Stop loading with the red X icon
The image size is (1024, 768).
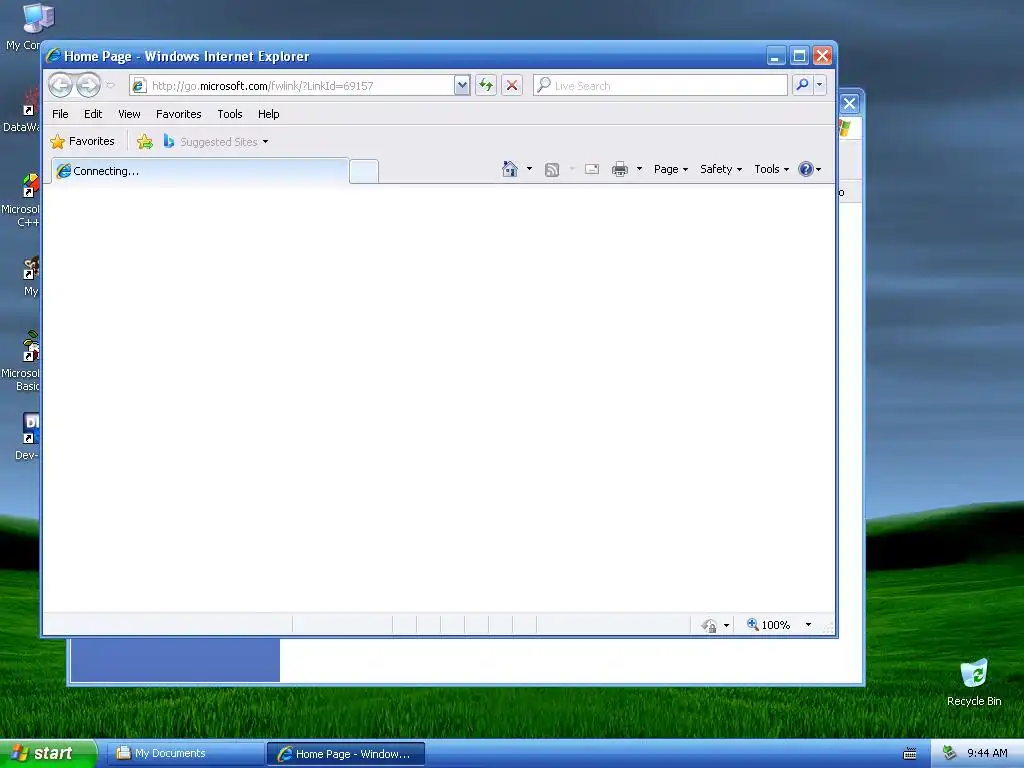point(512,86)
